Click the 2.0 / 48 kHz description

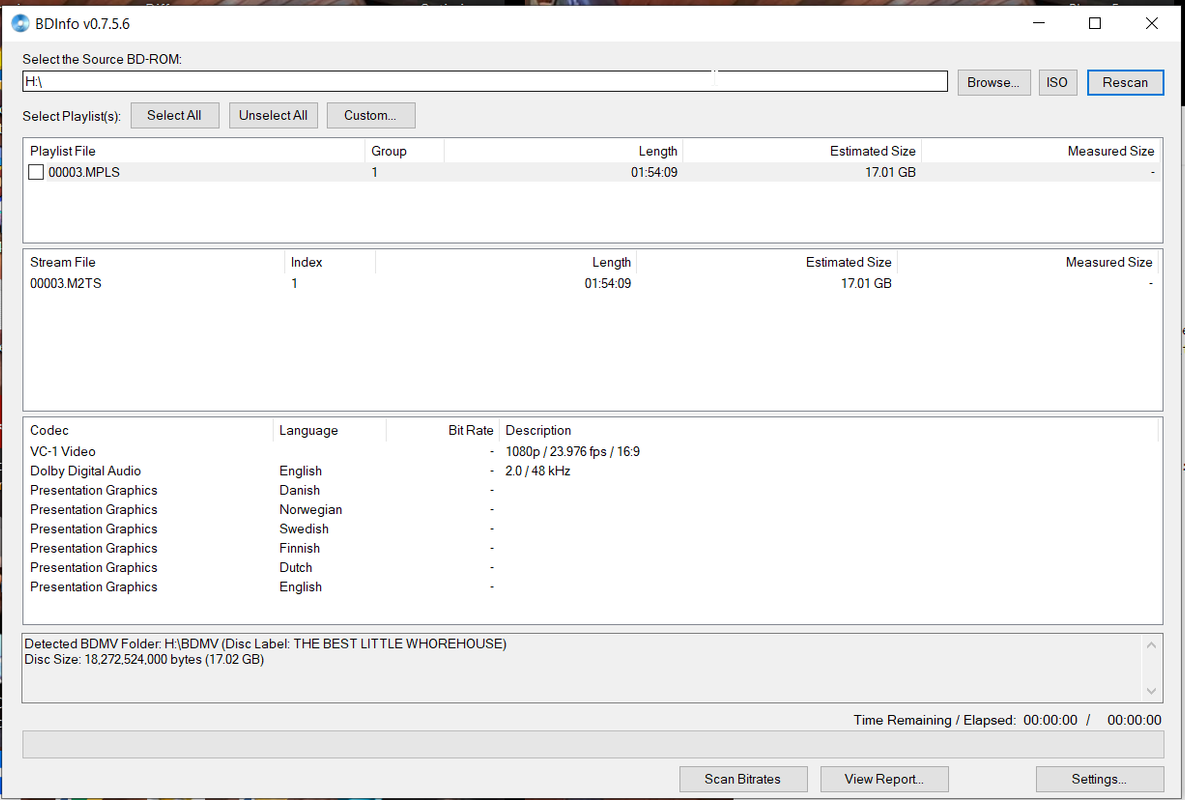tap(537, 471)
